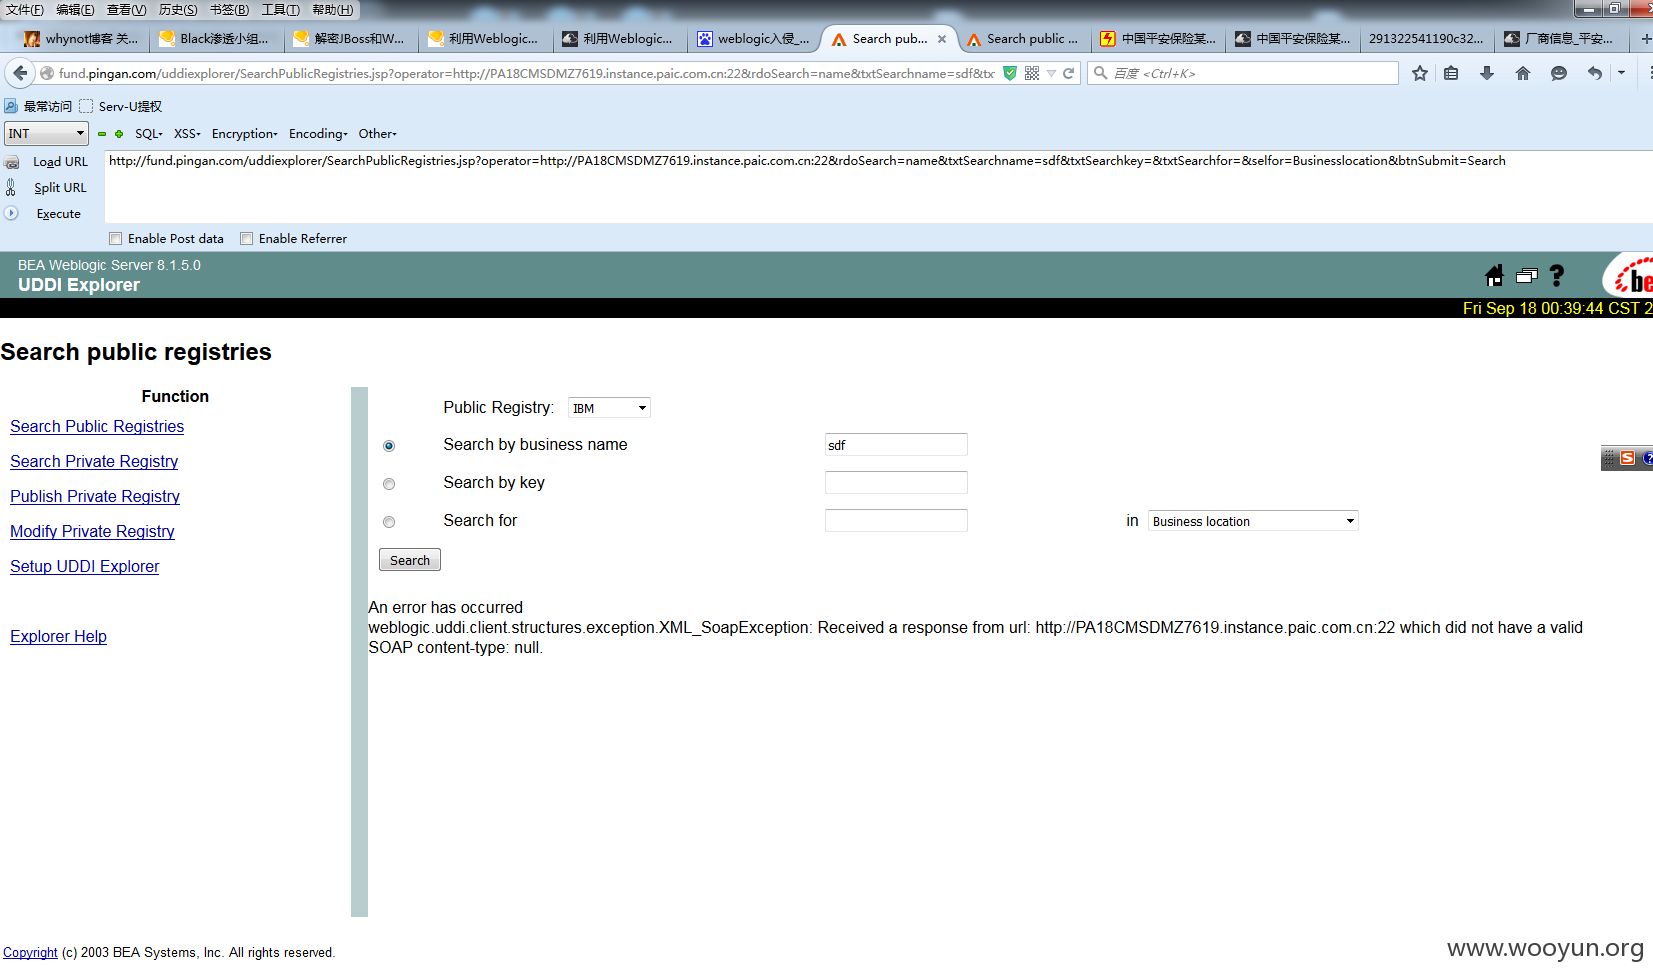
Task: Expand toolbar overflow dropdown arrow
Action: click(x=1622, y=73)
